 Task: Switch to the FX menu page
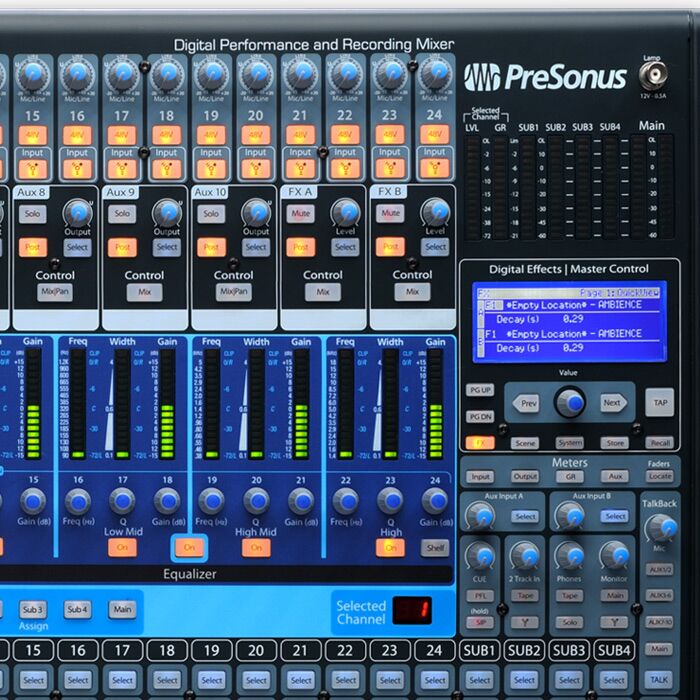(x=480, y=443)
